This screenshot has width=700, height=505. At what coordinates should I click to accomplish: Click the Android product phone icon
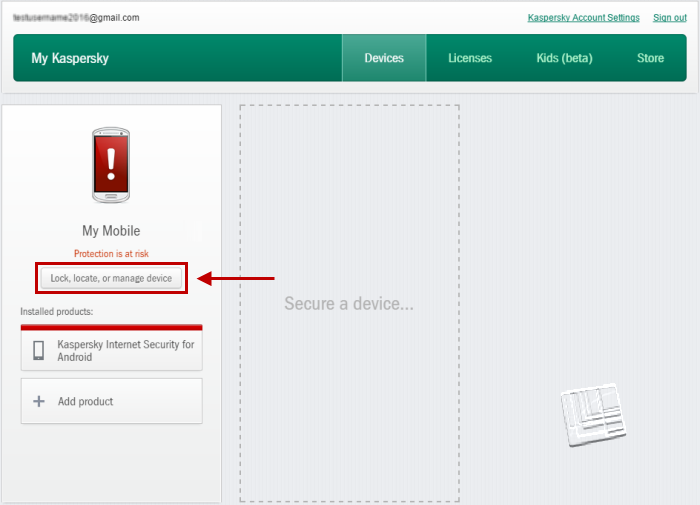[x=39, y=351]
